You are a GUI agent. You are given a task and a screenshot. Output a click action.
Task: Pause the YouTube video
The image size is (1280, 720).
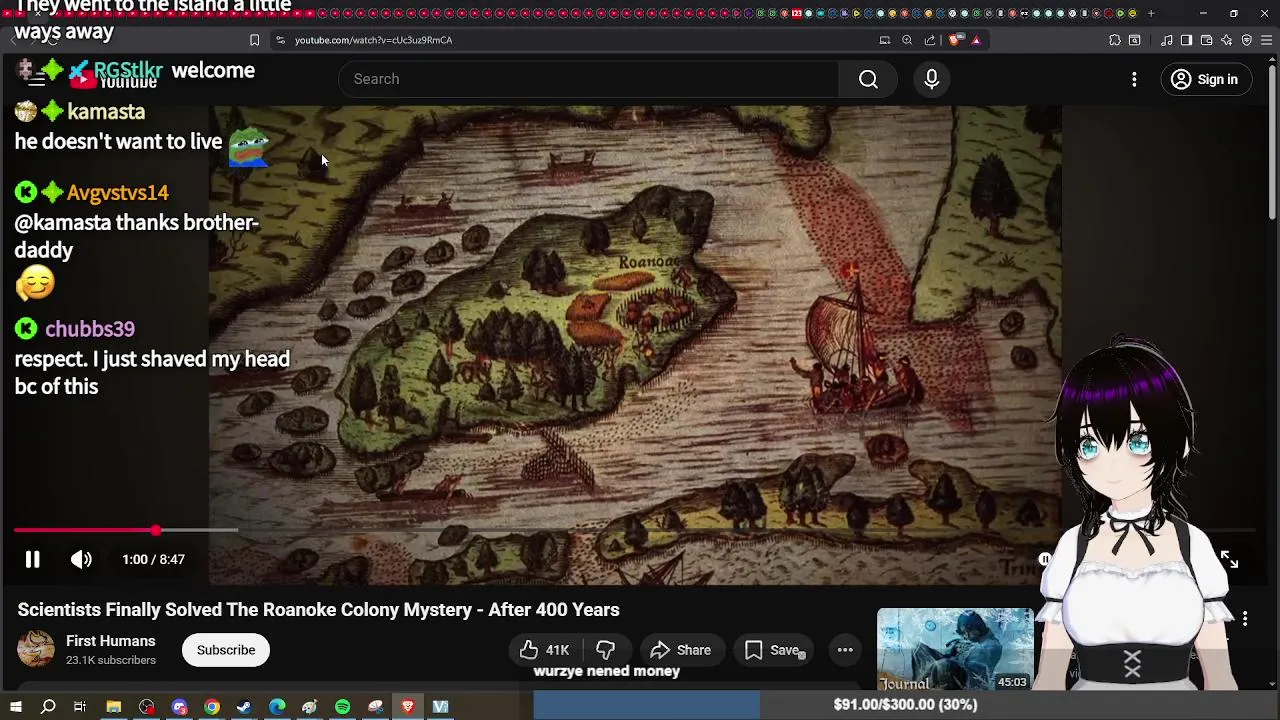point(32,560)
